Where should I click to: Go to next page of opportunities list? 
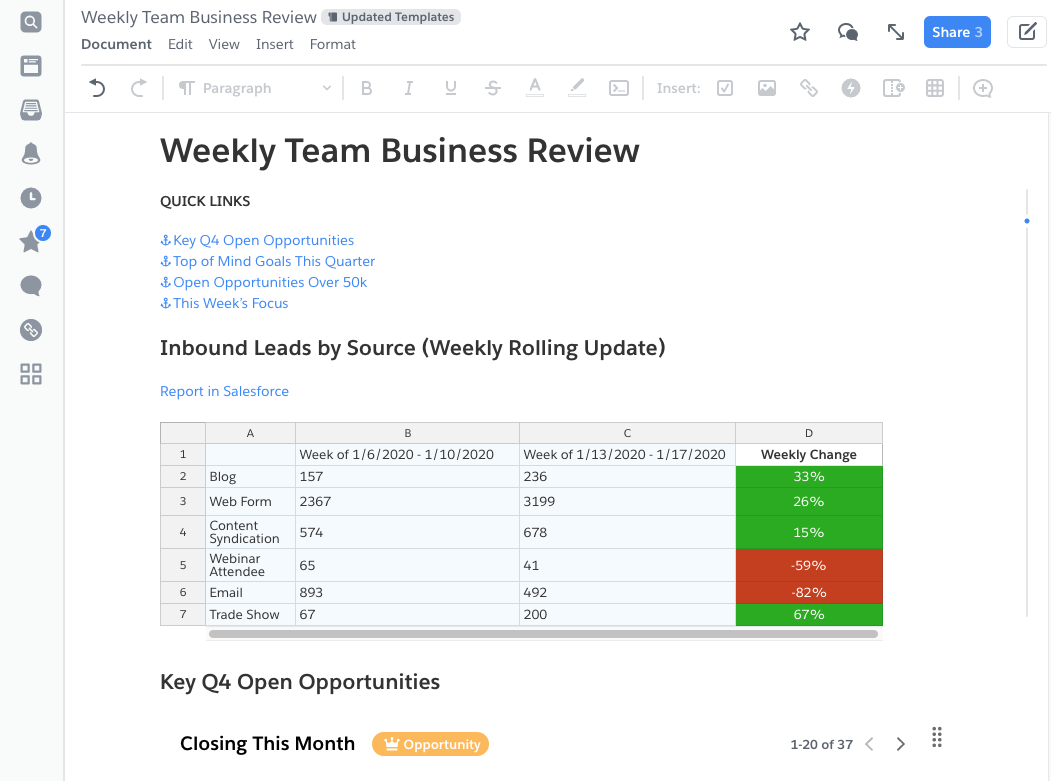click(x=900, y=744)
